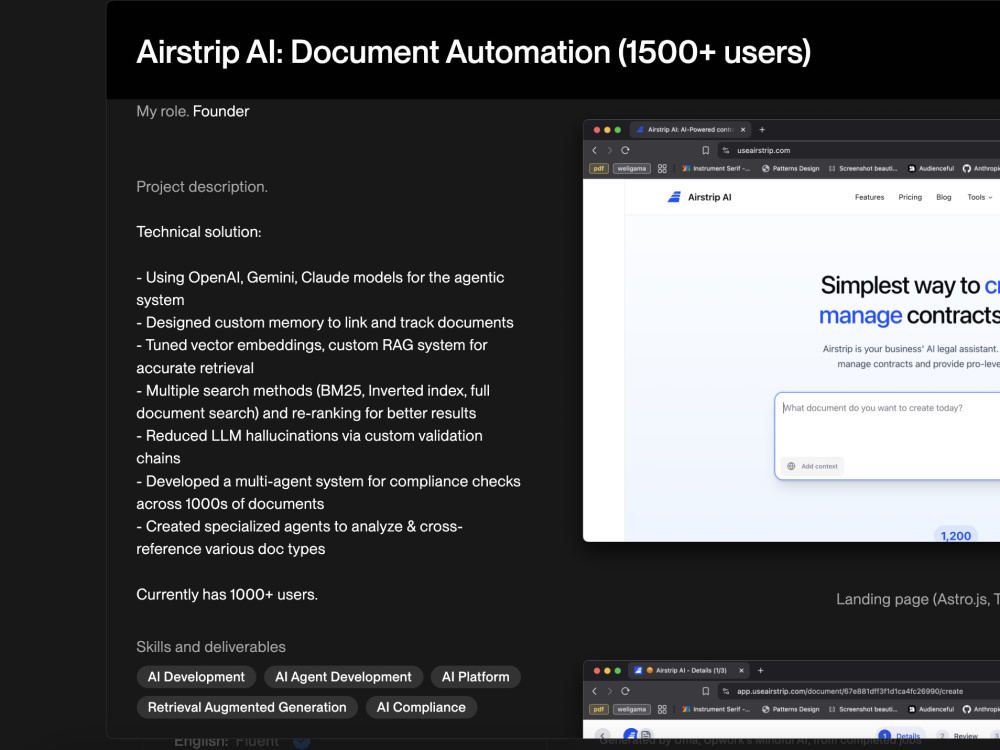Click the forward arrow in the useairstrip.com browser
This screenshot has width=1000, height=750.
[610, 151]
